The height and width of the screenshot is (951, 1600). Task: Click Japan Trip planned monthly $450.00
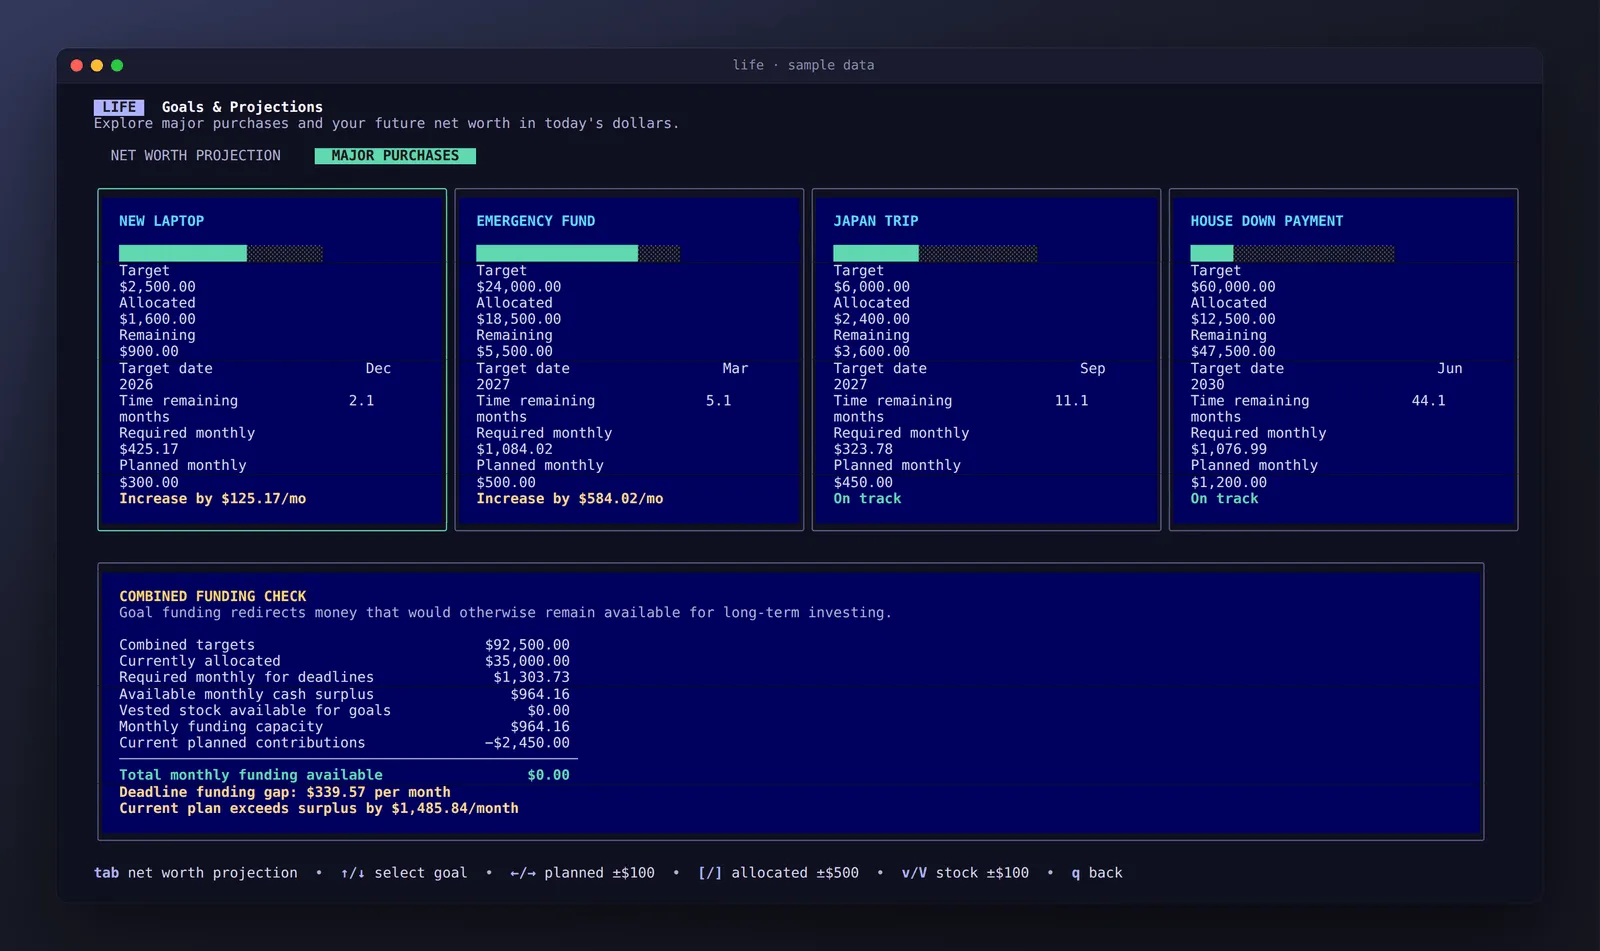[x=863, y=483]
